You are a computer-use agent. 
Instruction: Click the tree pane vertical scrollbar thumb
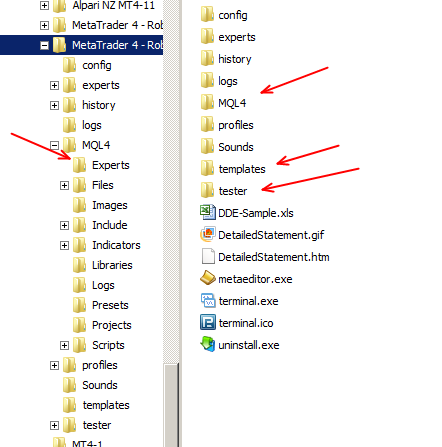(x=171, y=405)
